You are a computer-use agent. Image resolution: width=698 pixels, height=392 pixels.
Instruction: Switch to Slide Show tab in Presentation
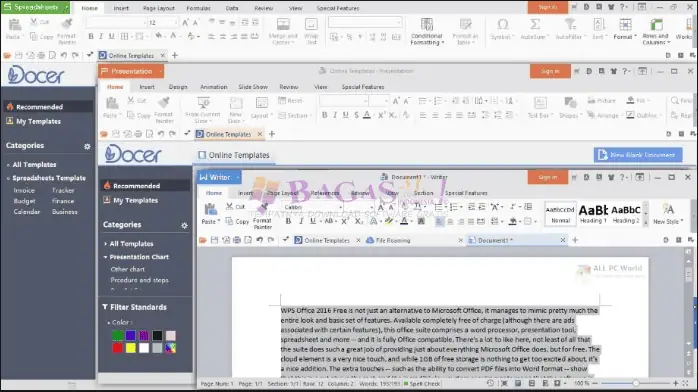(x=253, y=87)
